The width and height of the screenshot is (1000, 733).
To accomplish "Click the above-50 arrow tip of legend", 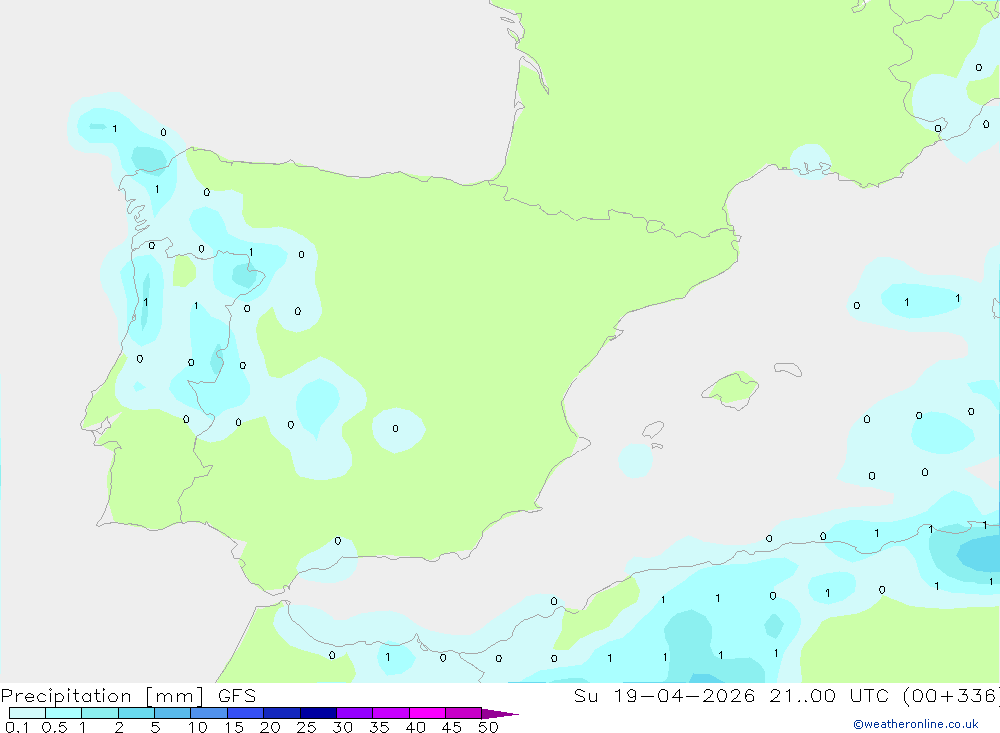I will [x=501, y=713].
